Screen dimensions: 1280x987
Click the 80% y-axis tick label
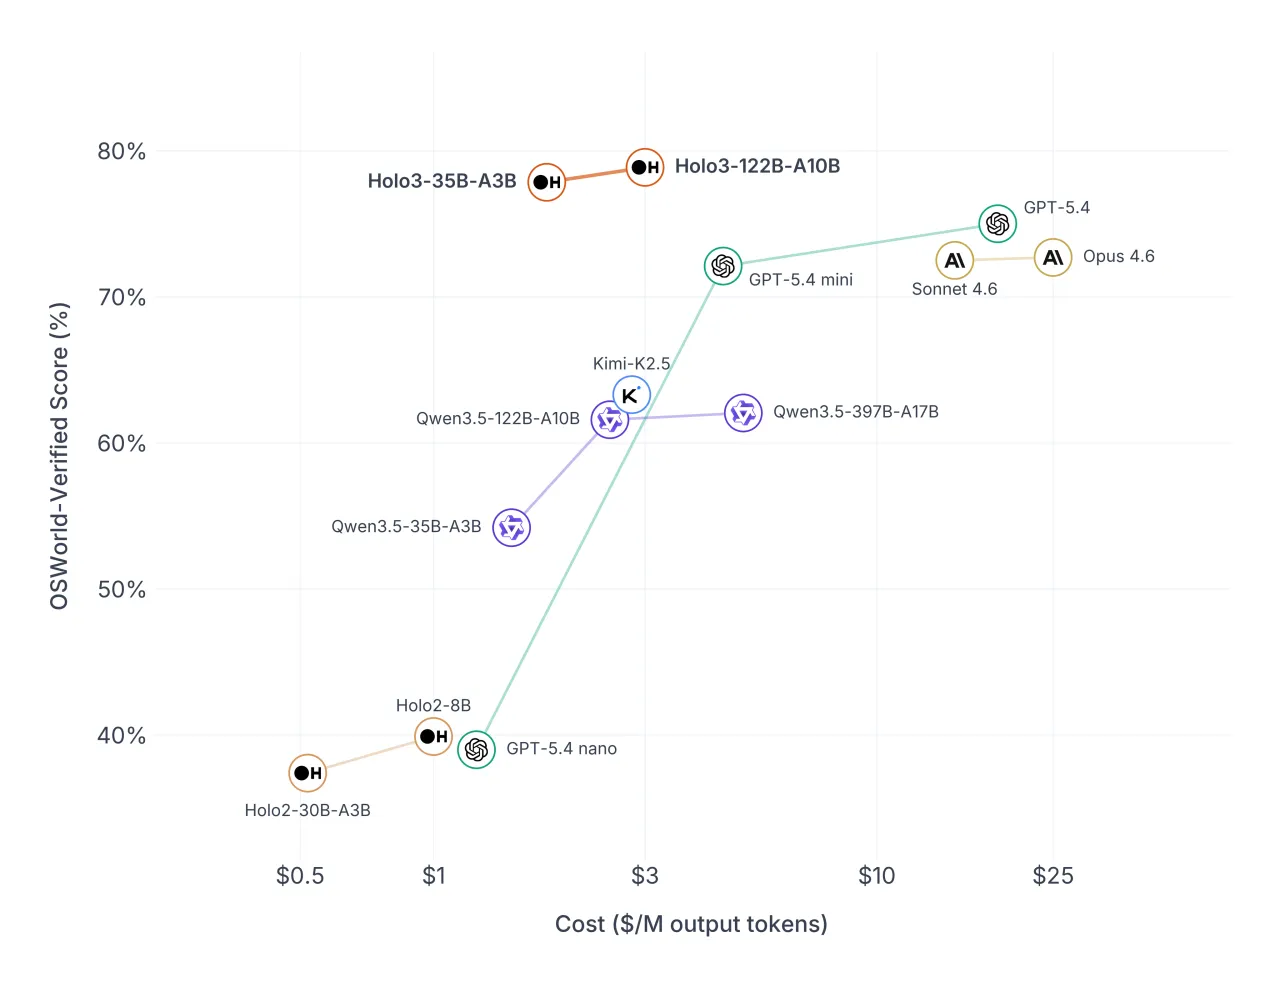(x=121, y=151)
